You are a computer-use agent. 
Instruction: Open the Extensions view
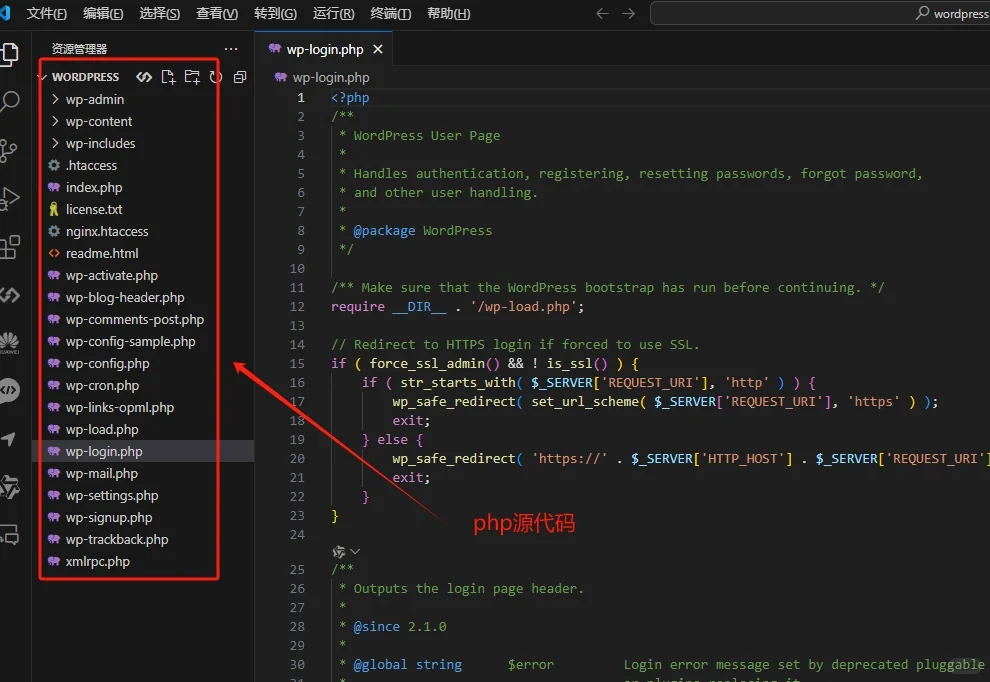(x=10, y=246)
